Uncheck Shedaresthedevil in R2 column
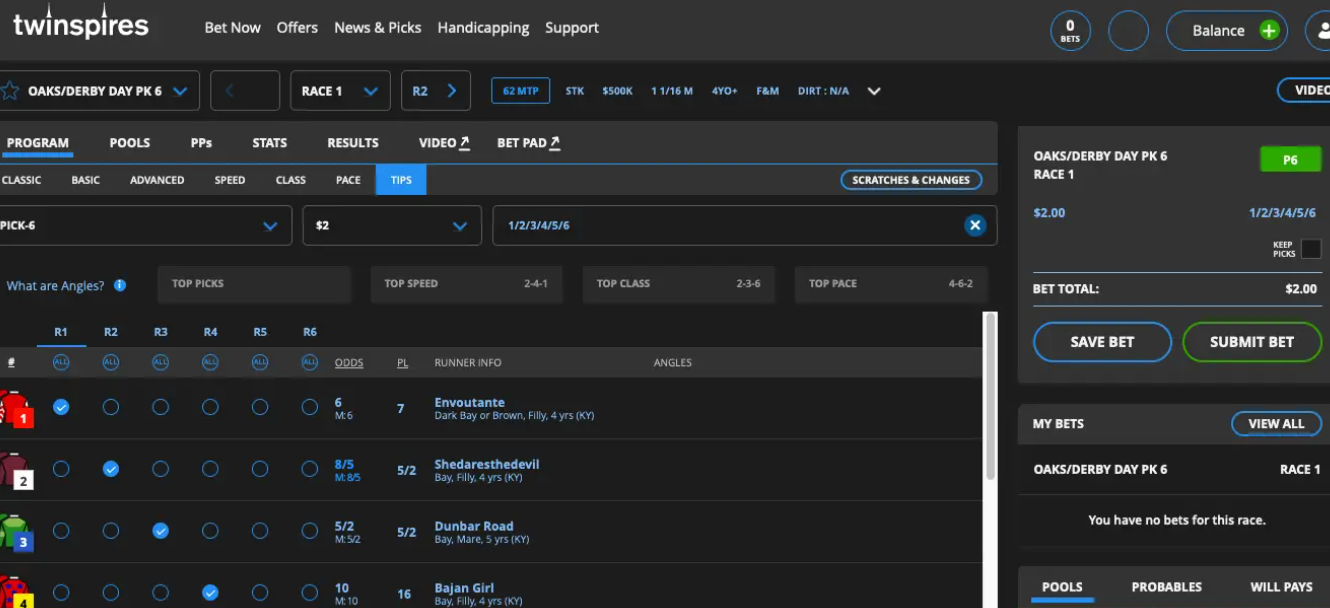Viewport: 1330px width, 608px height. (x=111, y=469)
